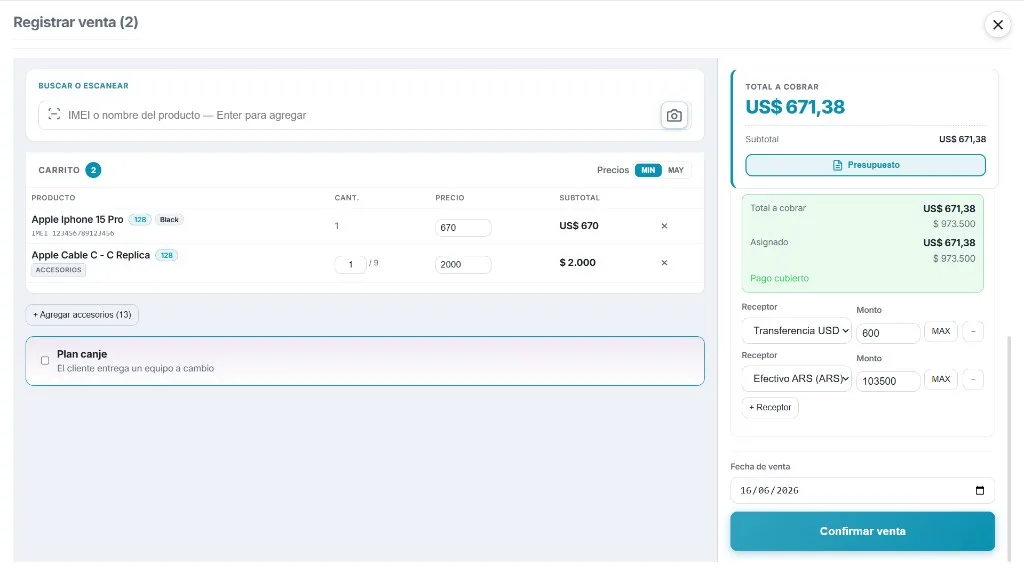The height and width of the screenshot is (575, 1024).
Task: Edit quantity field for Cable C - C Replica
Action: (350, 265)
